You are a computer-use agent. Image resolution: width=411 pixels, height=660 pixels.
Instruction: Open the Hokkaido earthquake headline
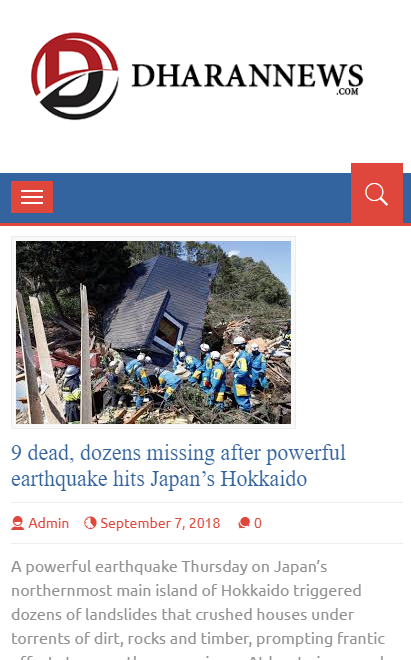178,466
